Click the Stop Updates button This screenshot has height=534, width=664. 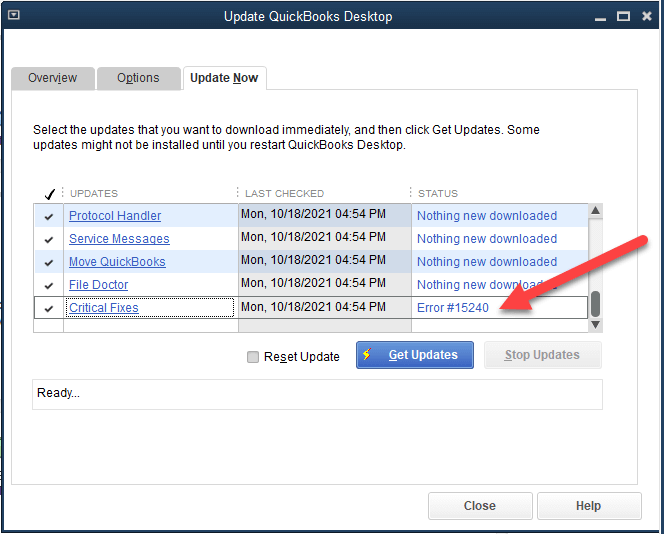542,355
